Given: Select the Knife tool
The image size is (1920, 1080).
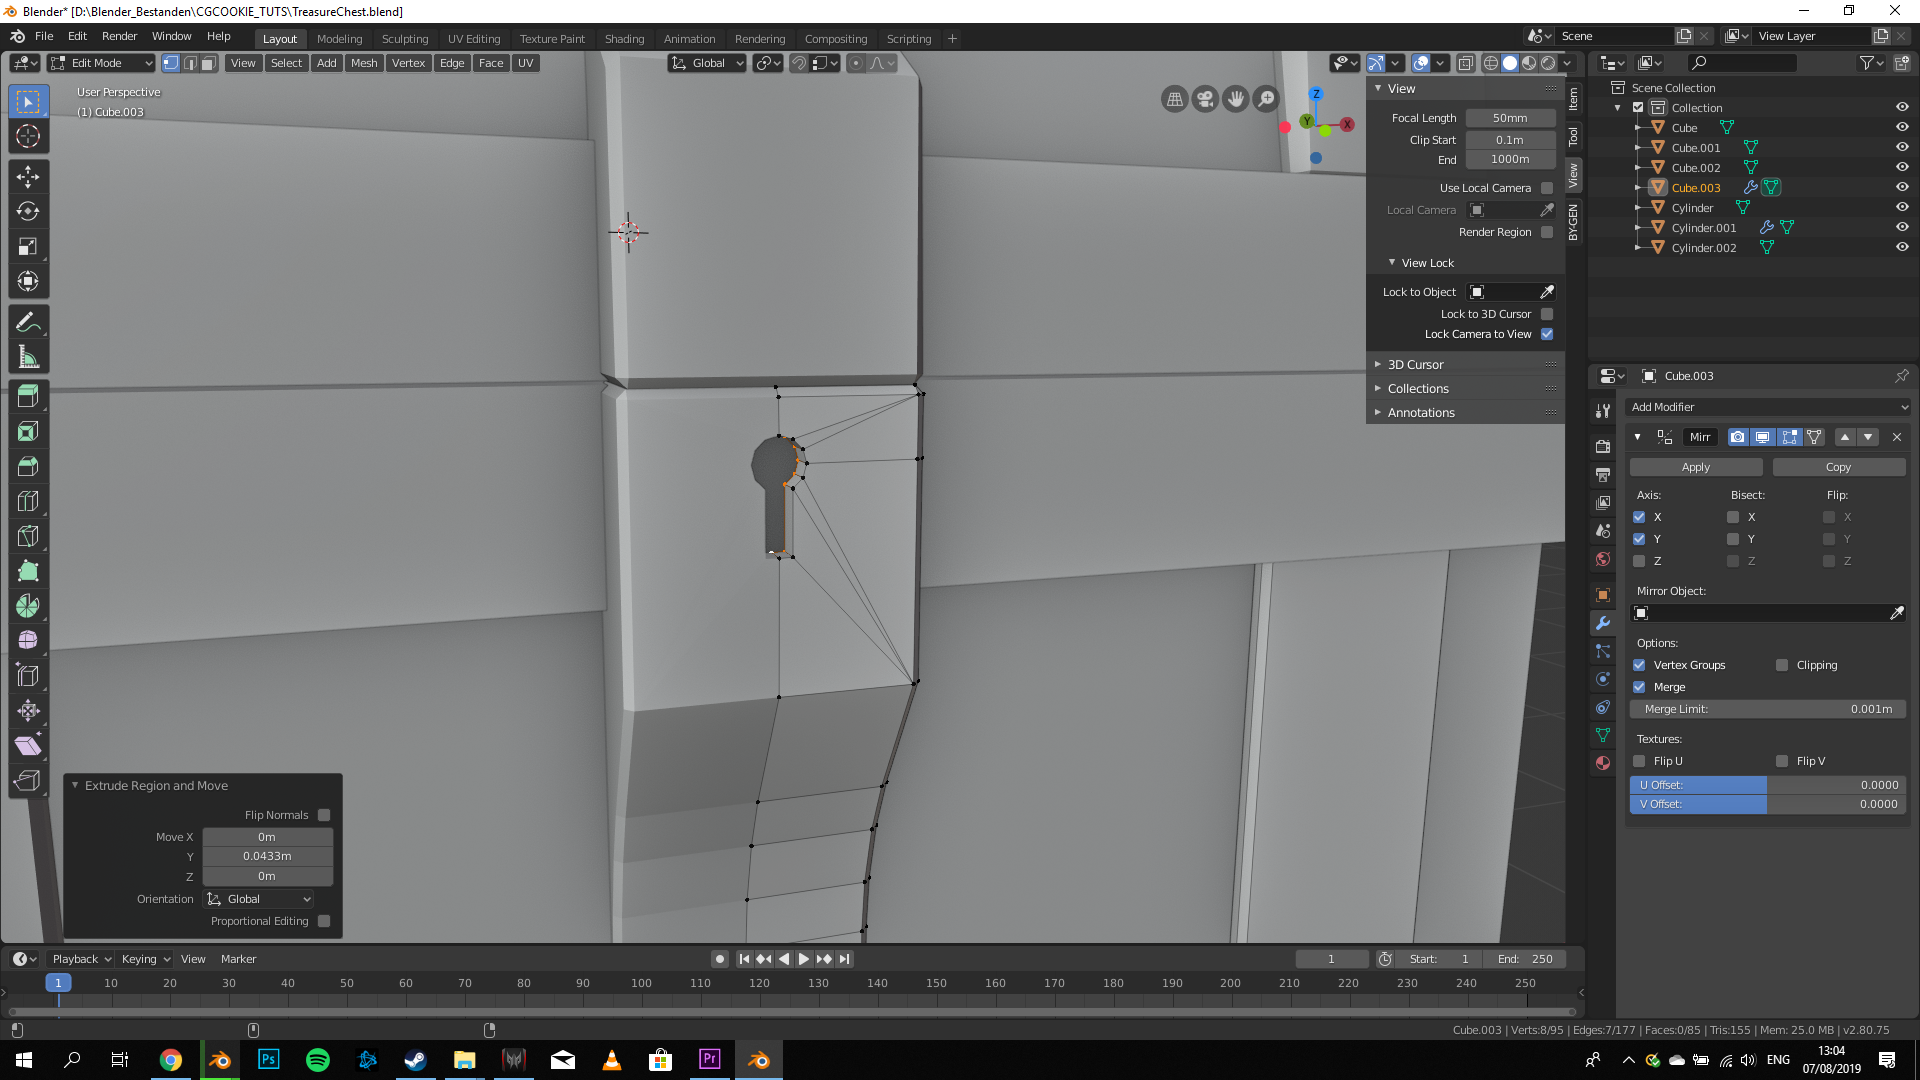Looking at the screenshot, I should point(28,536).
